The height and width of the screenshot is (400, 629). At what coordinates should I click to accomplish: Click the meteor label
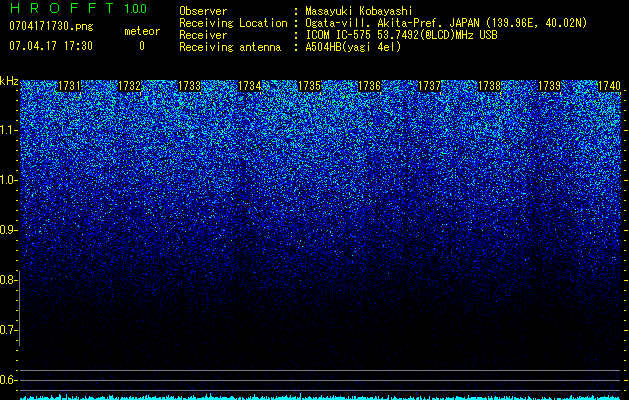pos(142,31)
